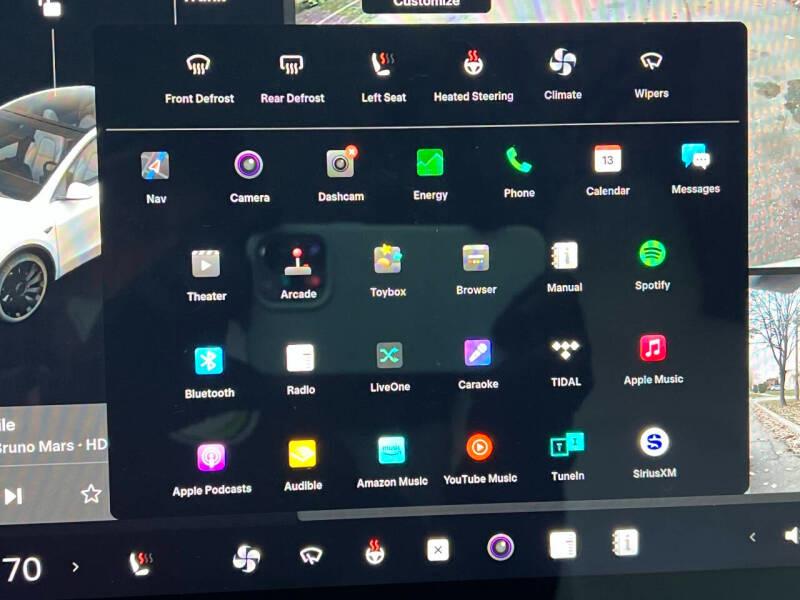The width and height of the screenshot is (800, 600).
Task: Toggle Left Seat heater
Action: point(383,65)
